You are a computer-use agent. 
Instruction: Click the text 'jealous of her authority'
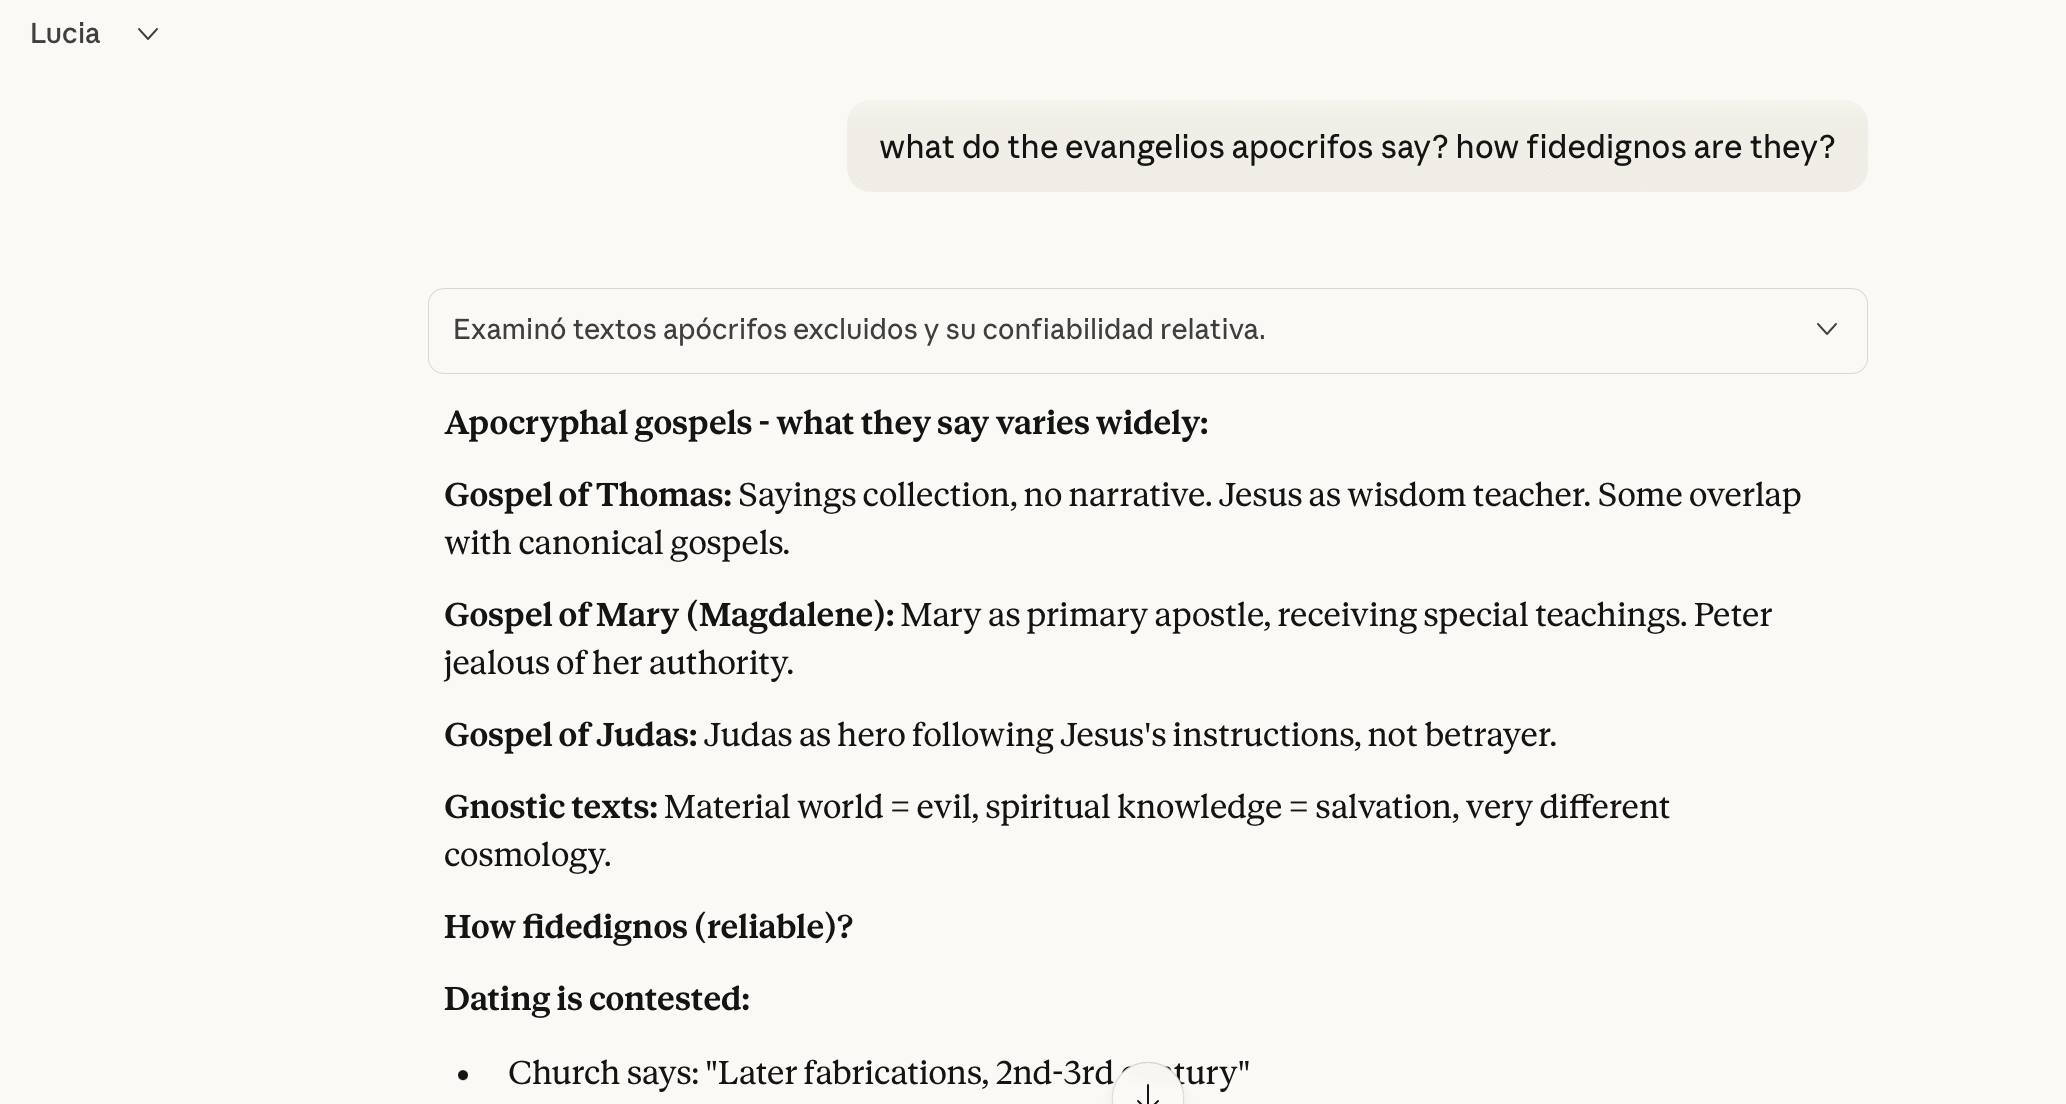point(618,663)
